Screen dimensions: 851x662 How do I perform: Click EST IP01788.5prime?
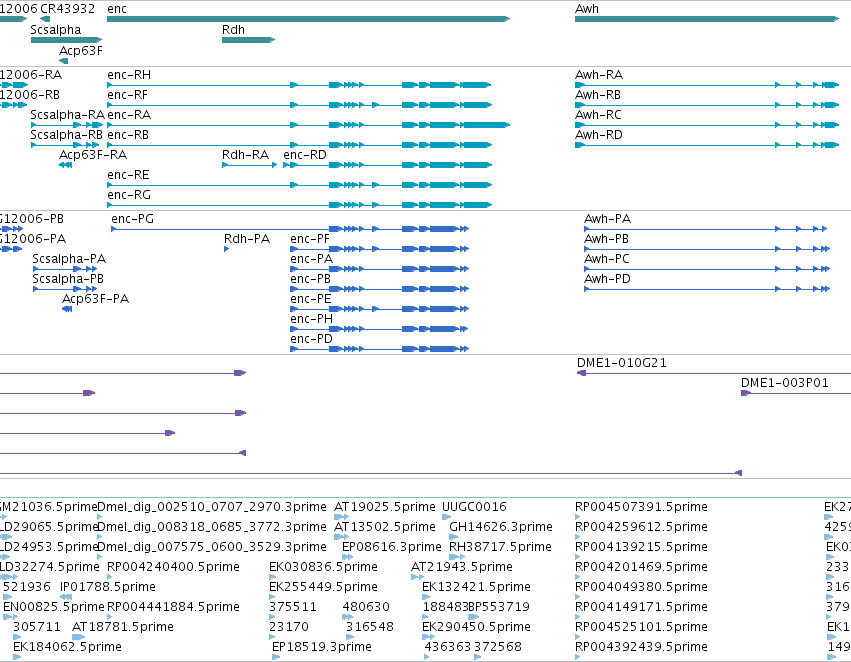(107, 587)
